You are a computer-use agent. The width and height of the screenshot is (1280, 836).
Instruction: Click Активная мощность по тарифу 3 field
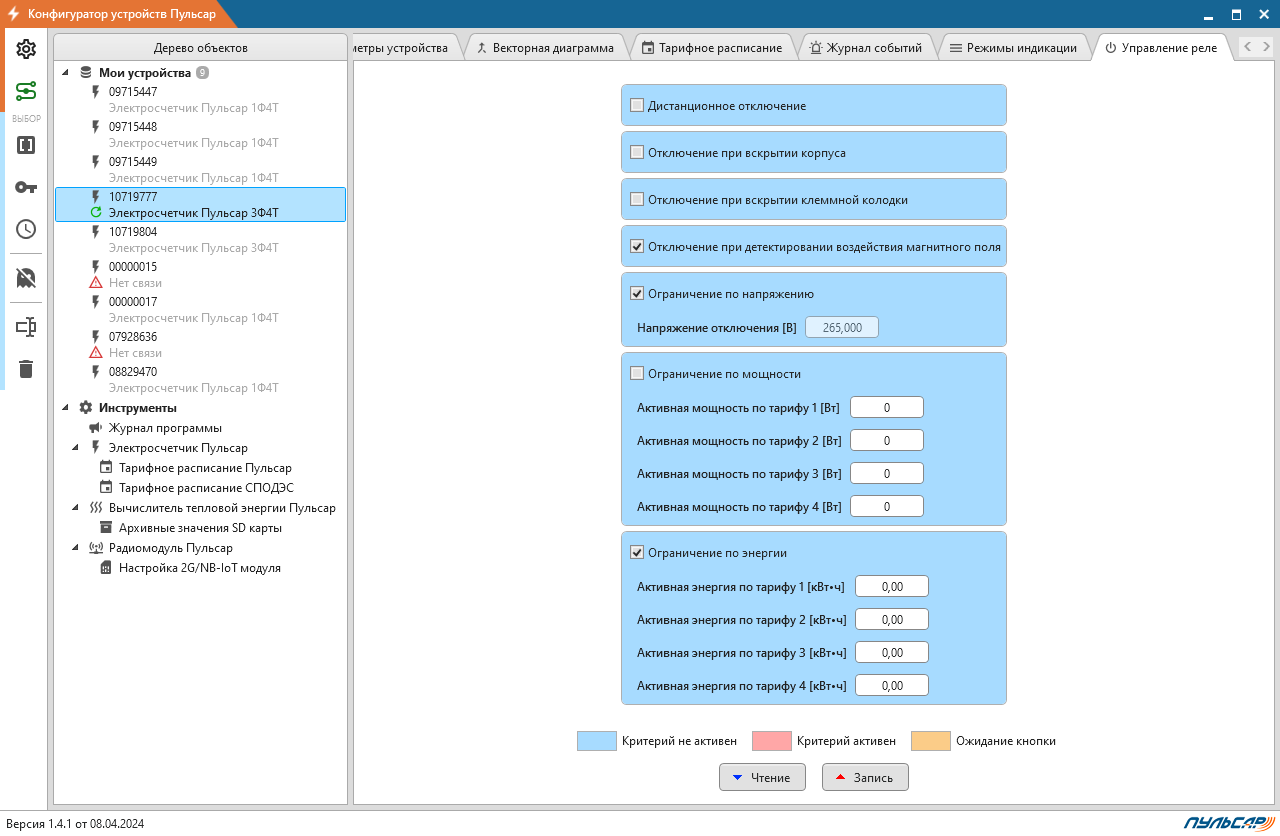(x=887, y=473)
